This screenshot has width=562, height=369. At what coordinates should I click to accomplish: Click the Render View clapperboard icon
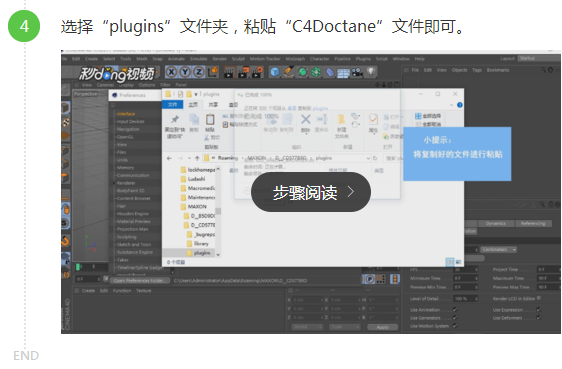[229, 73]
